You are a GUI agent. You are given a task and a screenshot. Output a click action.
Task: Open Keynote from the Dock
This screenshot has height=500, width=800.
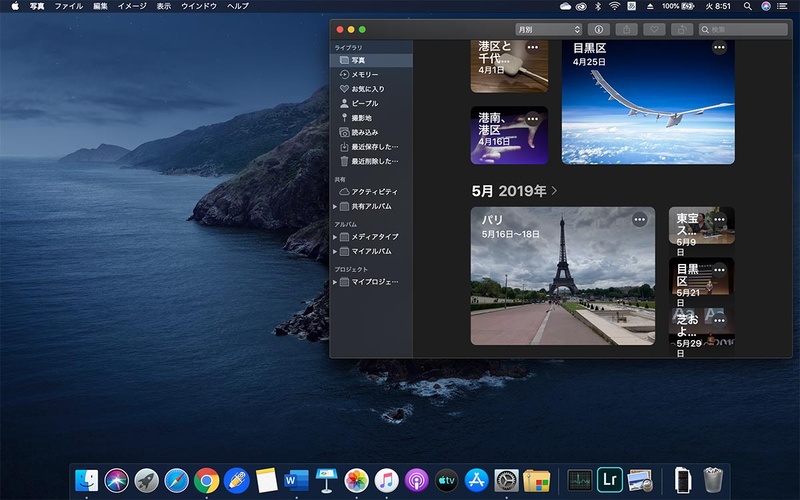point(327,480)
